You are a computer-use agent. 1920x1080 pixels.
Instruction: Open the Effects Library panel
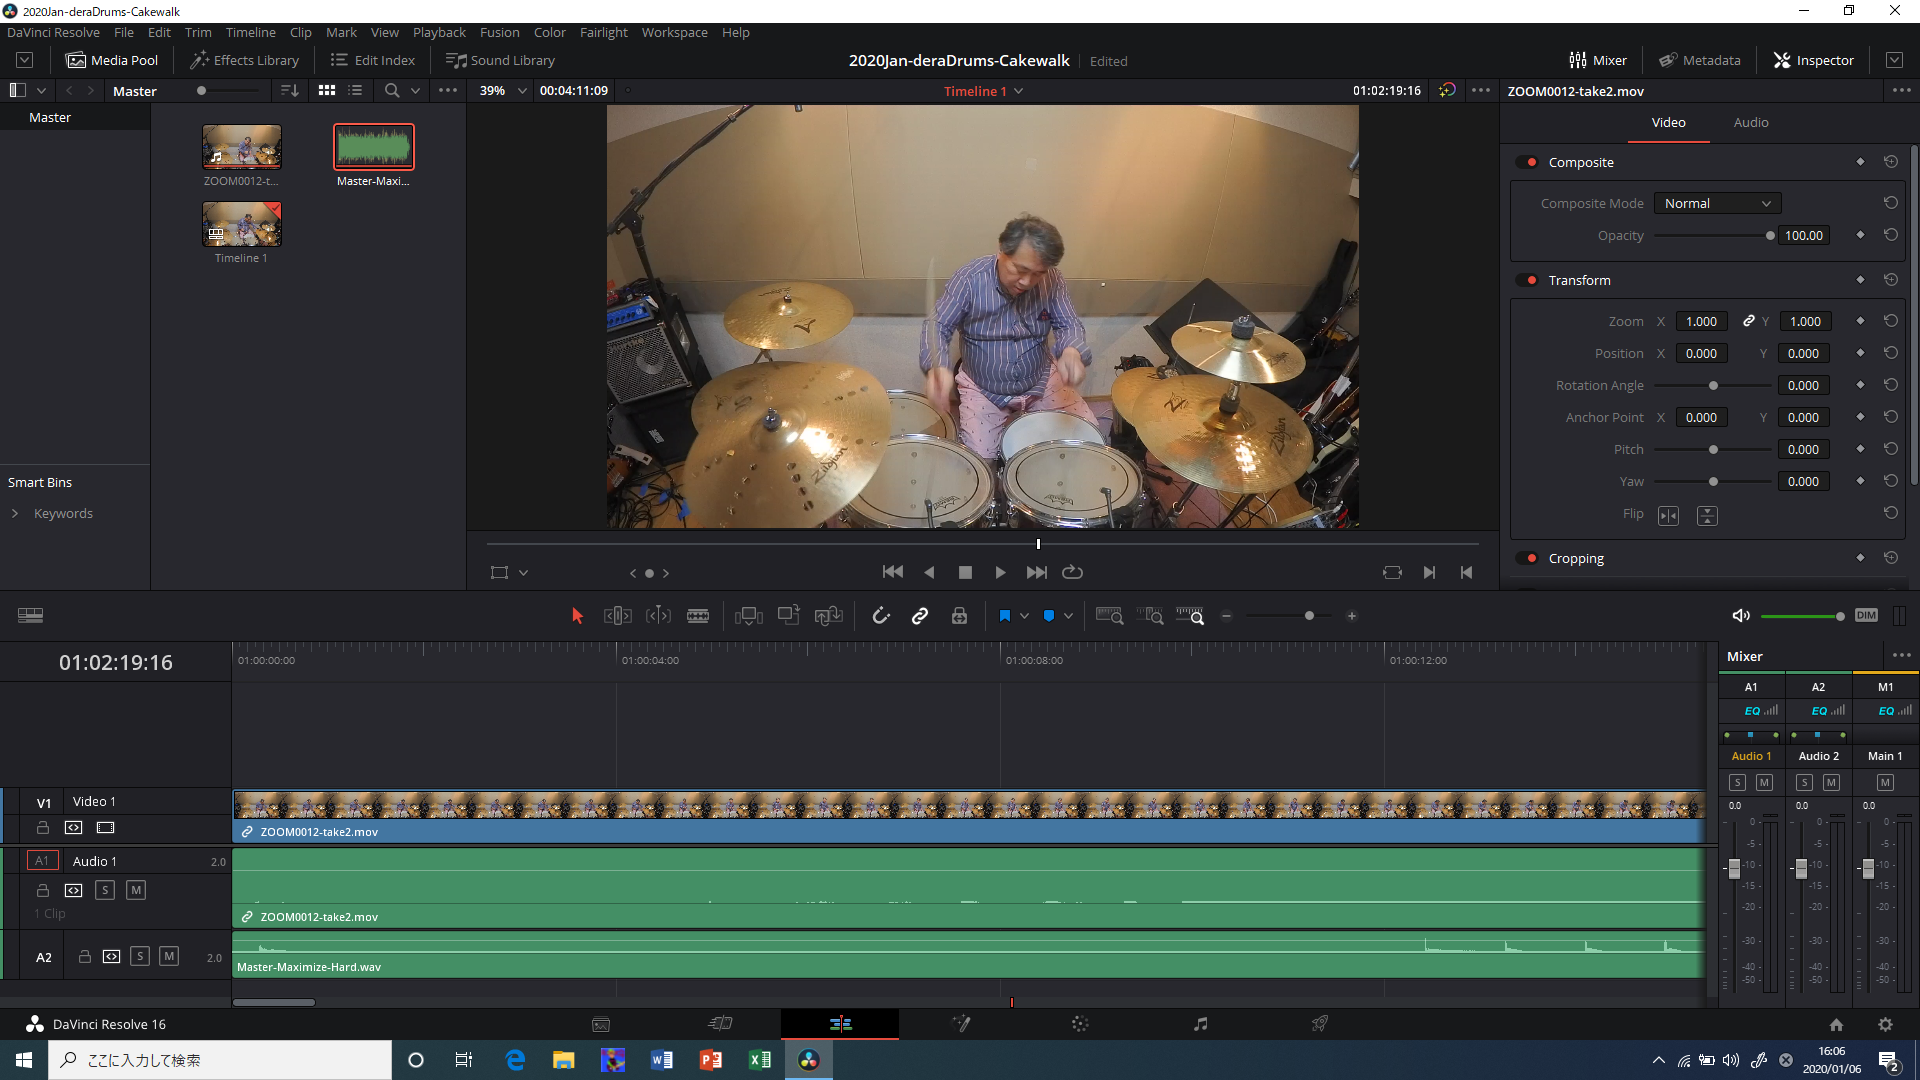[245, 60]
